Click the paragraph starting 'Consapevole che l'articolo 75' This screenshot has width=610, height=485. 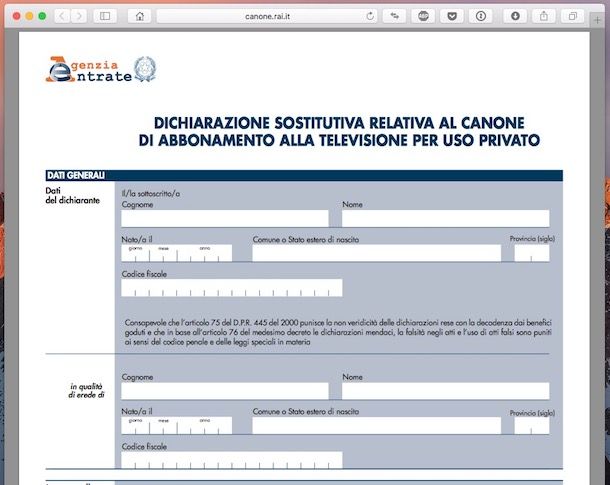(x=338, y=332)
